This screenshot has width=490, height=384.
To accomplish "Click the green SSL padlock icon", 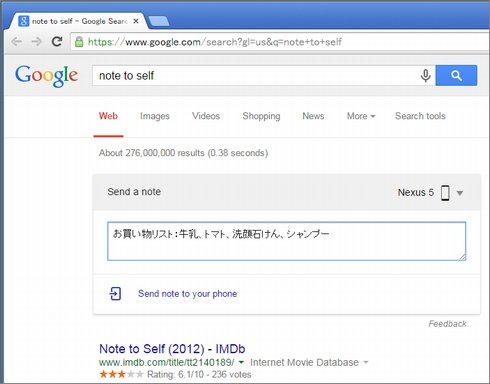I will (x=79, y=42).
